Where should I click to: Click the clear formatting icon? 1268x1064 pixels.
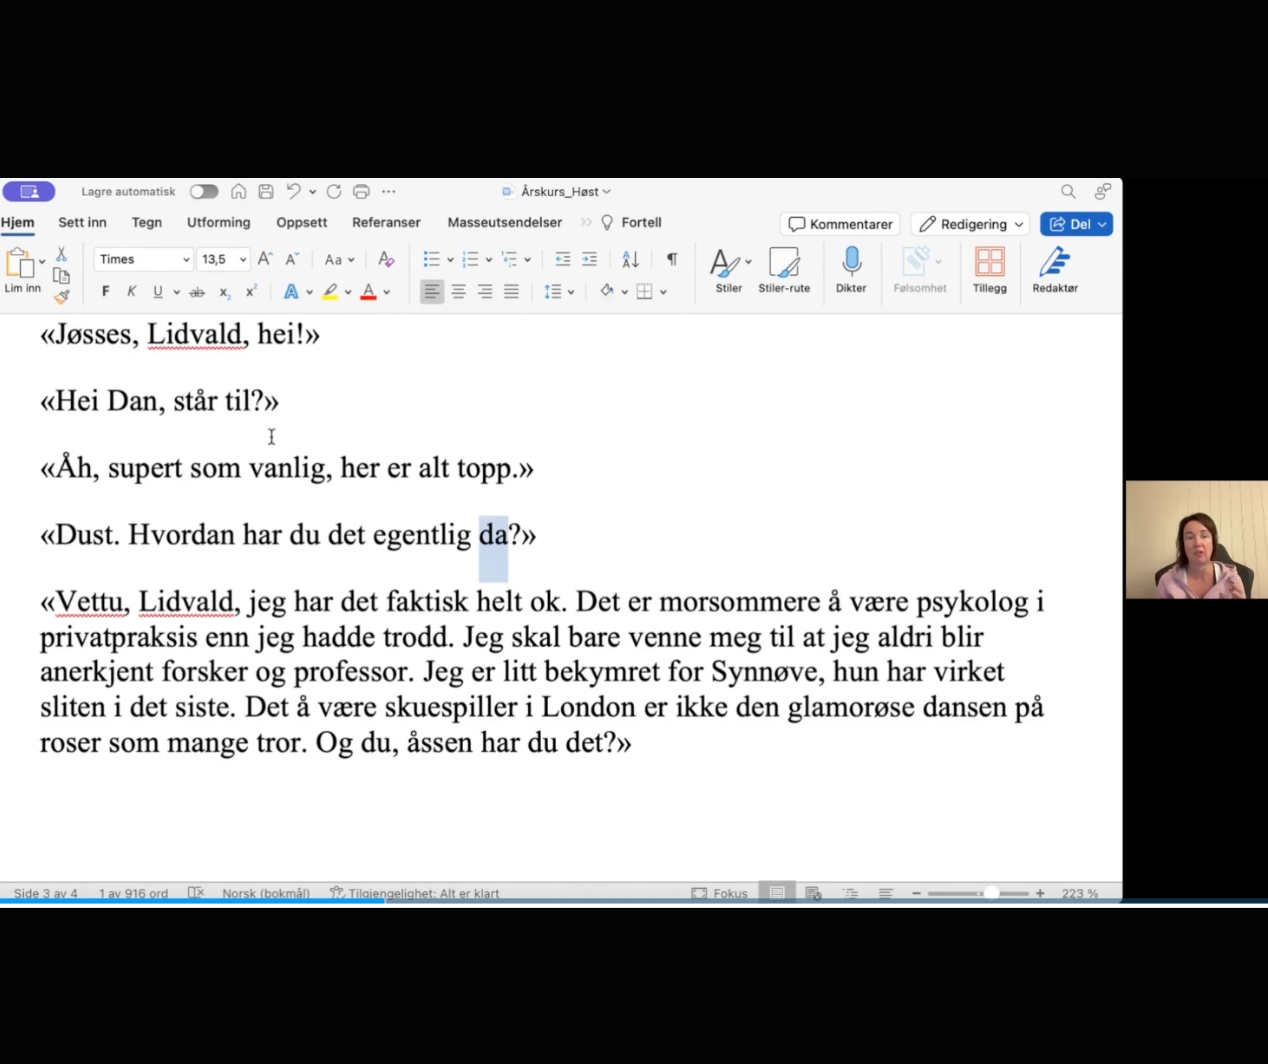tap(386, 259)
